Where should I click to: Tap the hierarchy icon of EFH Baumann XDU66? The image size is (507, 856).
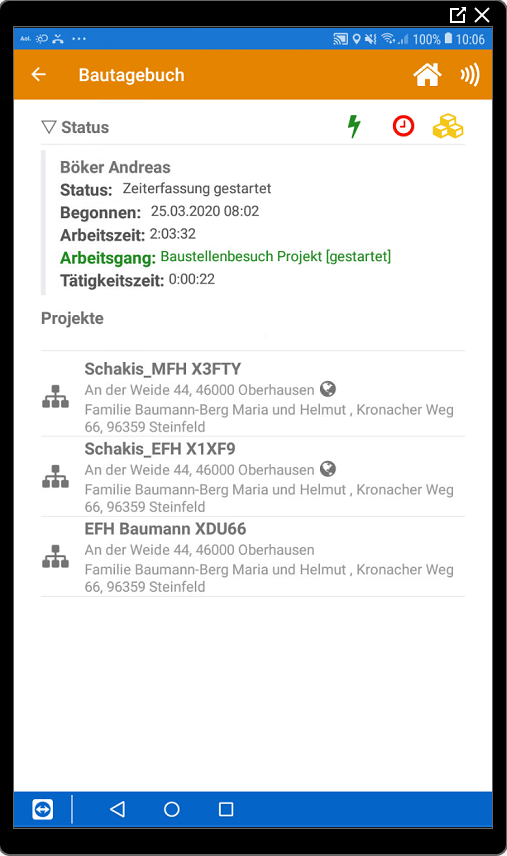pos(56,556)
